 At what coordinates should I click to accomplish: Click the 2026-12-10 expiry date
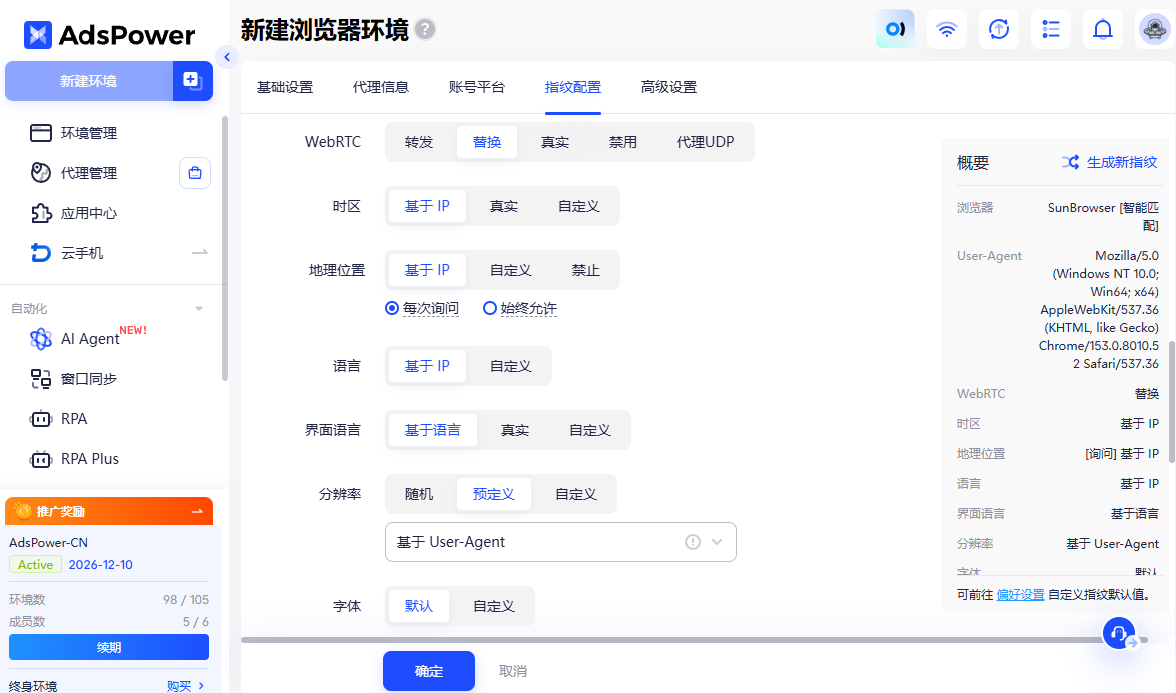[x=100, y=565]
